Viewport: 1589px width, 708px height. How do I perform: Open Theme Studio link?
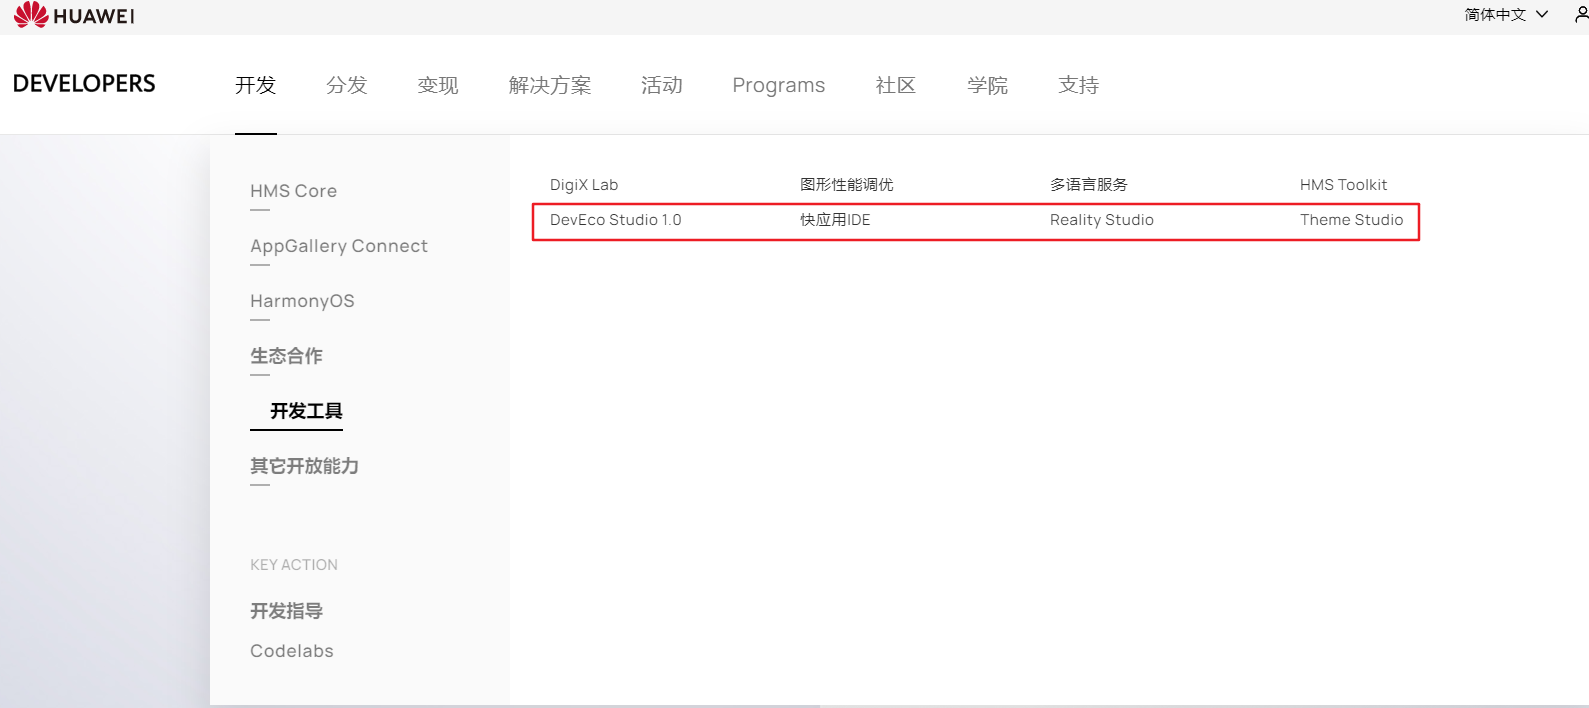click(1351, 220)
